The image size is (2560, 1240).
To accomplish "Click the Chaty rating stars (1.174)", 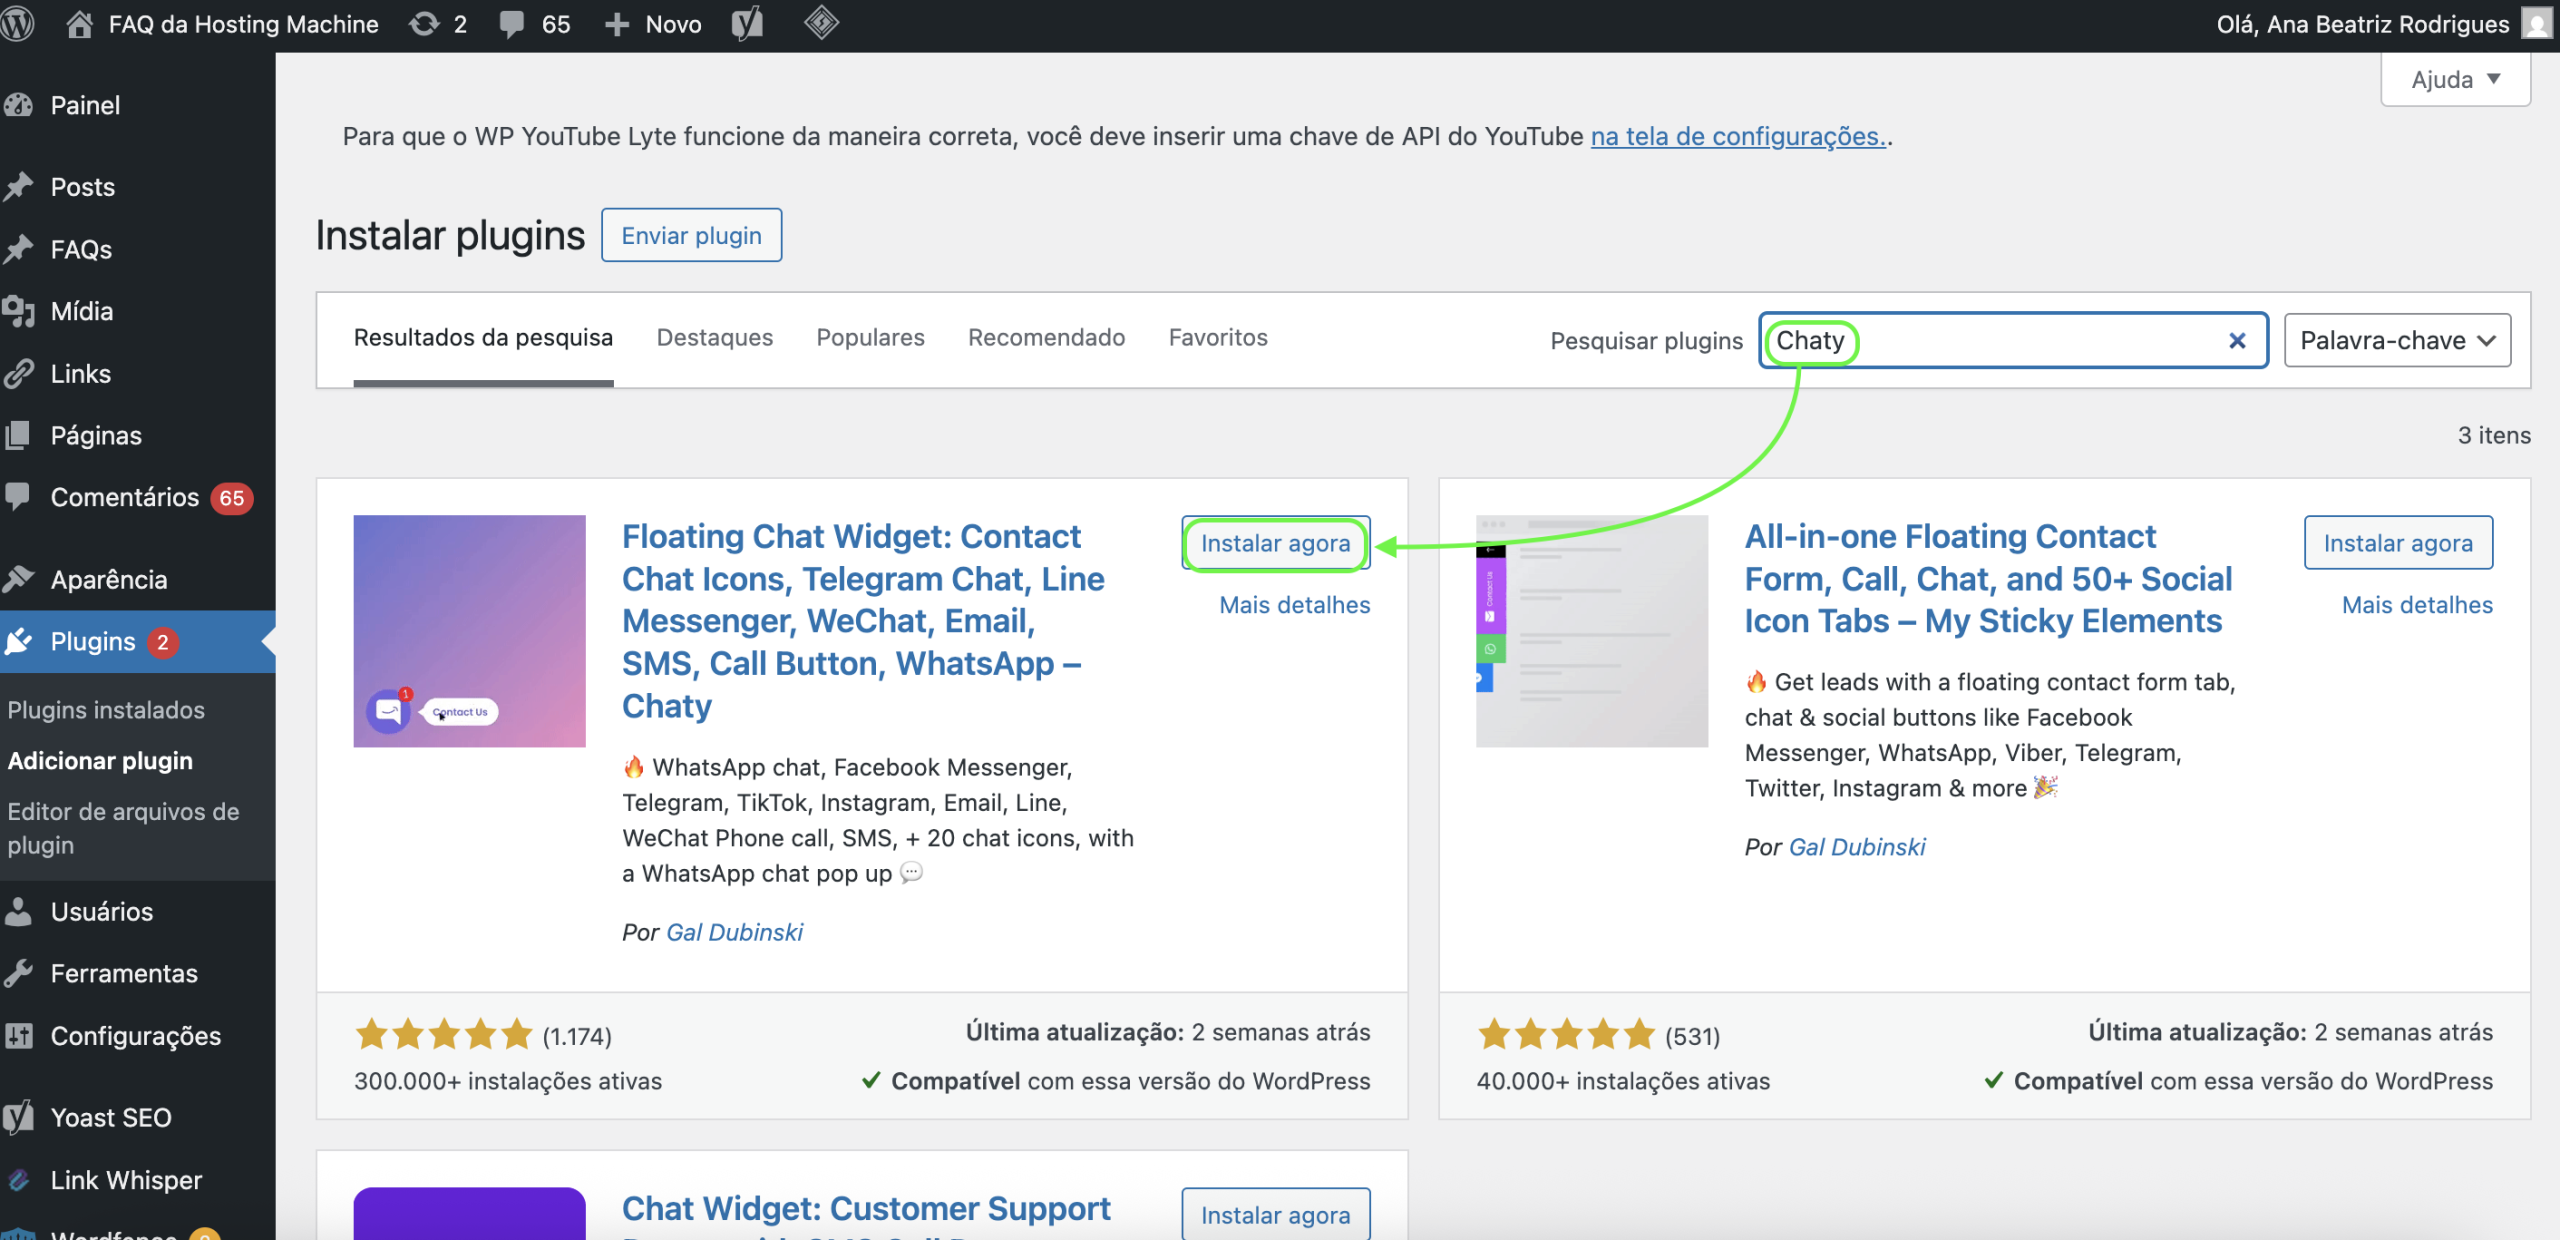I will pos(444,1034).
